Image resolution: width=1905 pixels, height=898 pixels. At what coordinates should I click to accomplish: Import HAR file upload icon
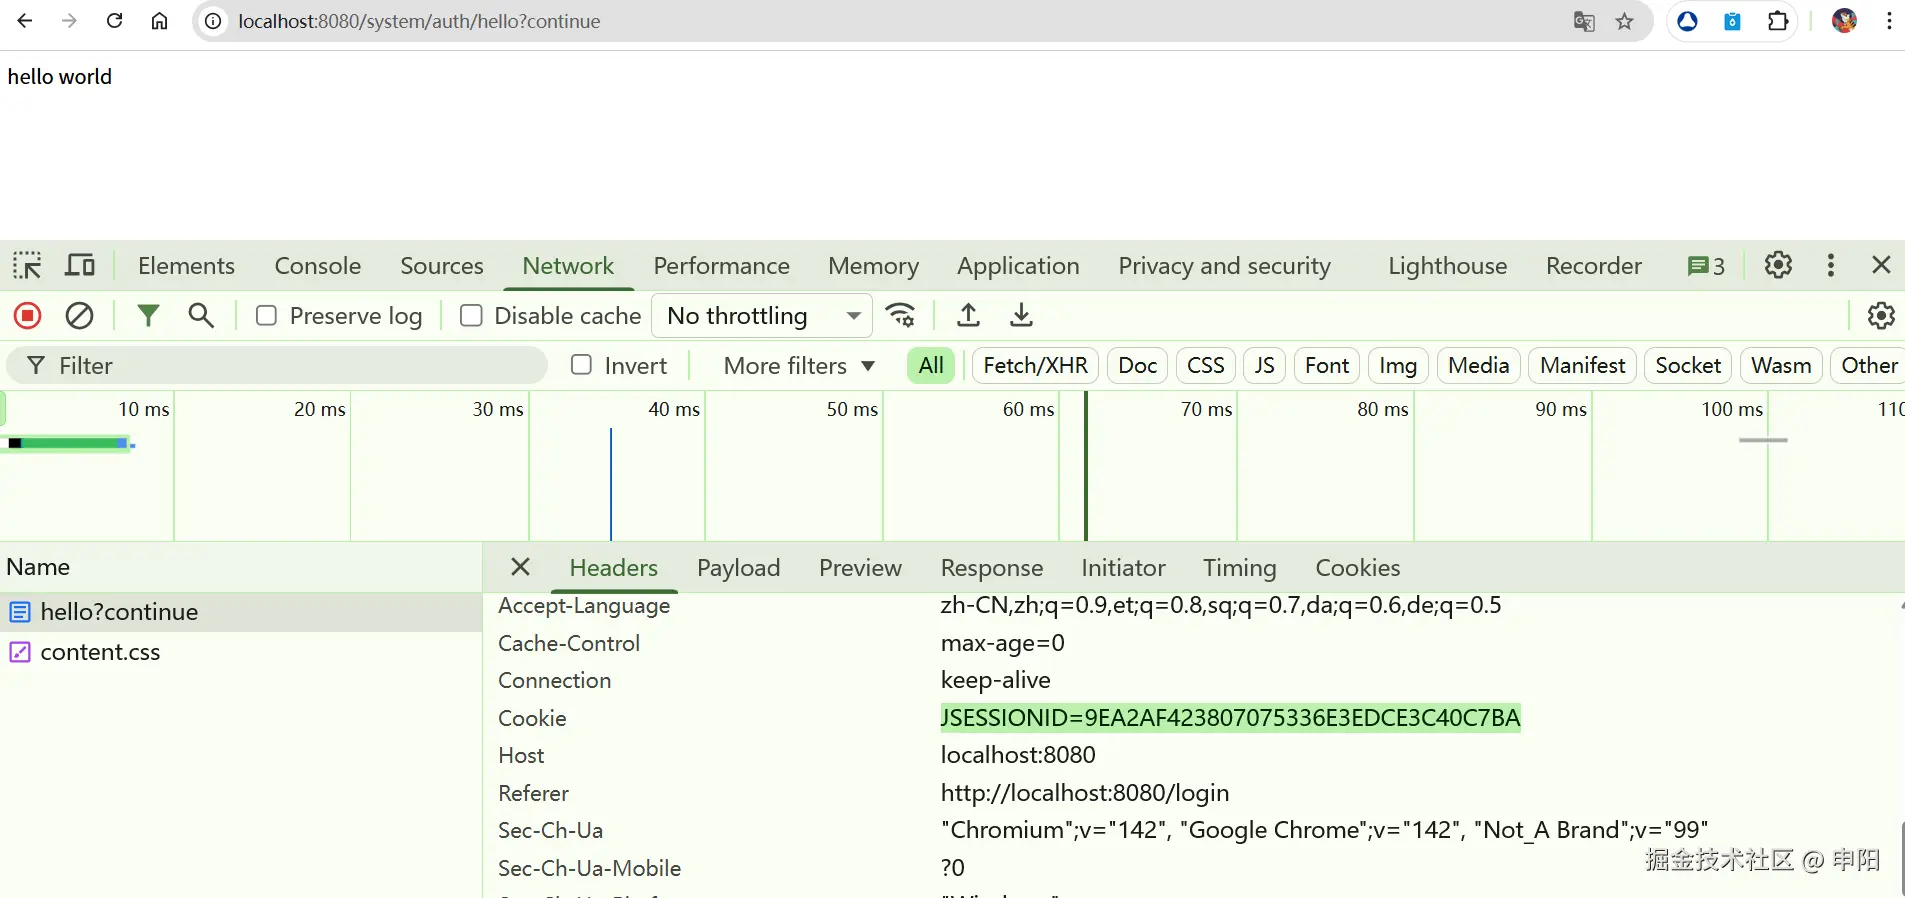point(968,316)
